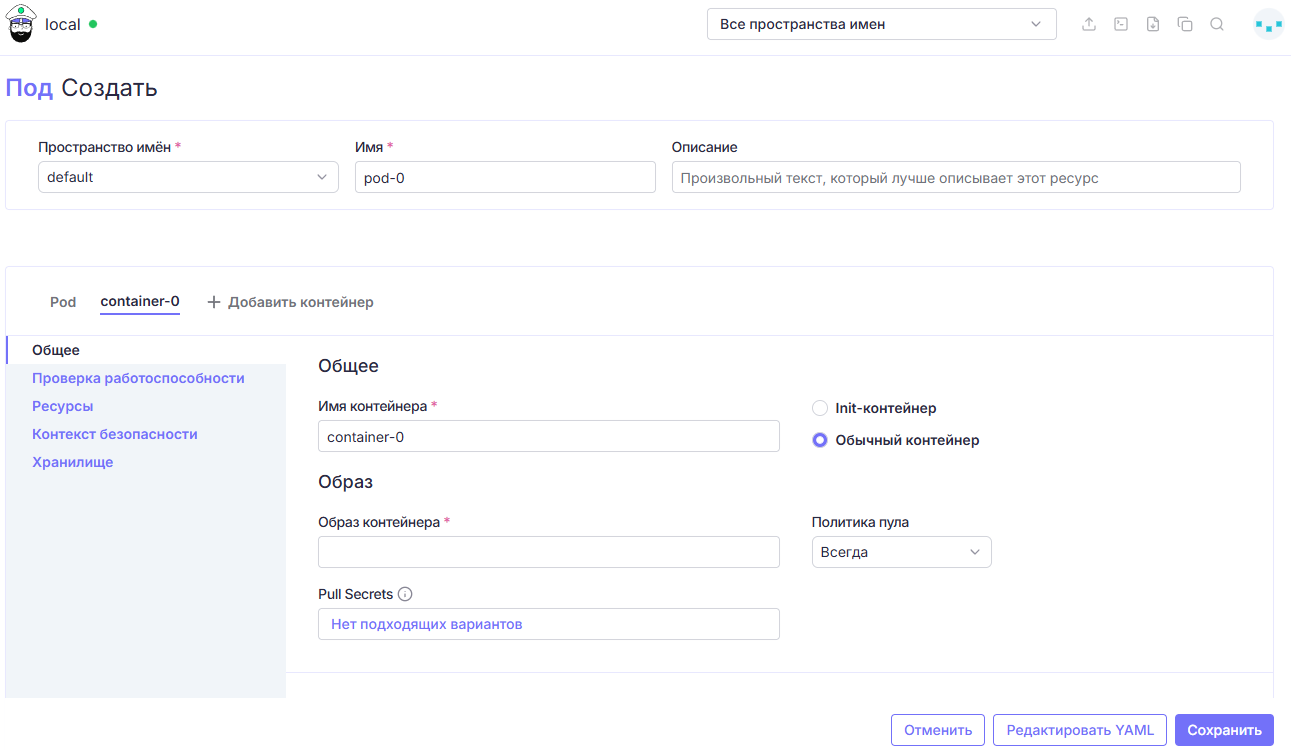Viewport: 1291px width, 750px height.
Task: Click the Rancher logo in the header
Action: point(21,25)
